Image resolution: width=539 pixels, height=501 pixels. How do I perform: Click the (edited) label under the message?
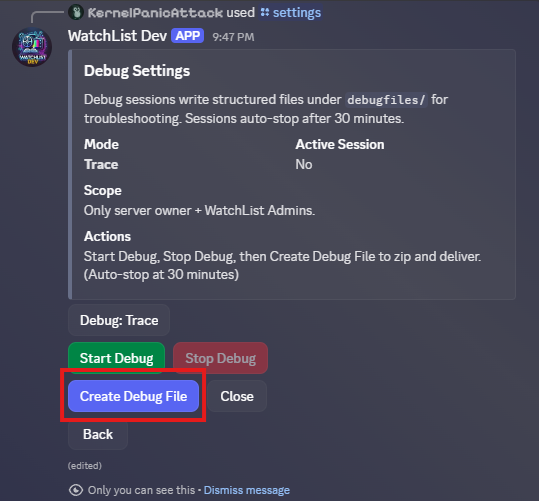[85, 466]
